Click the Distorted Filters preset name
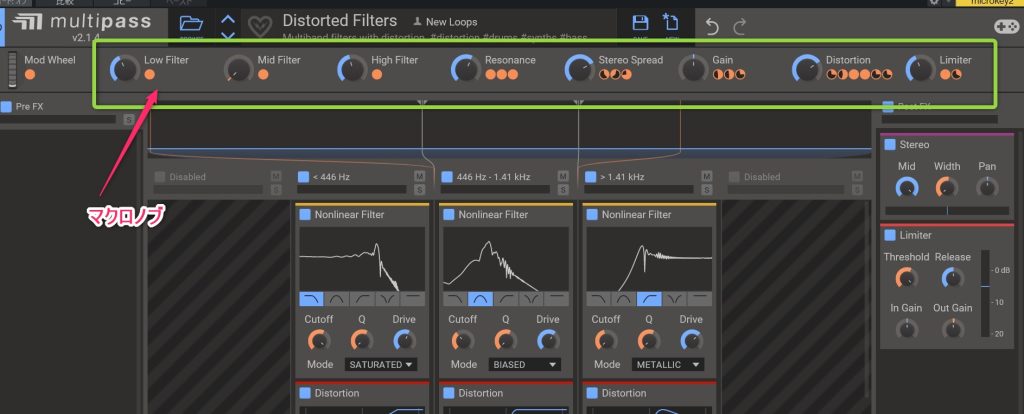Image resolution: width=1024 pixels, height=414 pixels. pyautogui.click(x=339, y=20)
